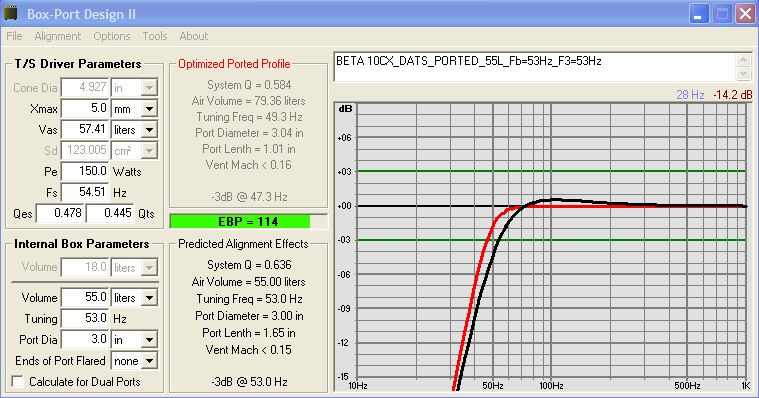Enable Calculate for Dual Ports checkbox
Screen dimensions: 759x398
pyautogui.click(x=18, y=382)
